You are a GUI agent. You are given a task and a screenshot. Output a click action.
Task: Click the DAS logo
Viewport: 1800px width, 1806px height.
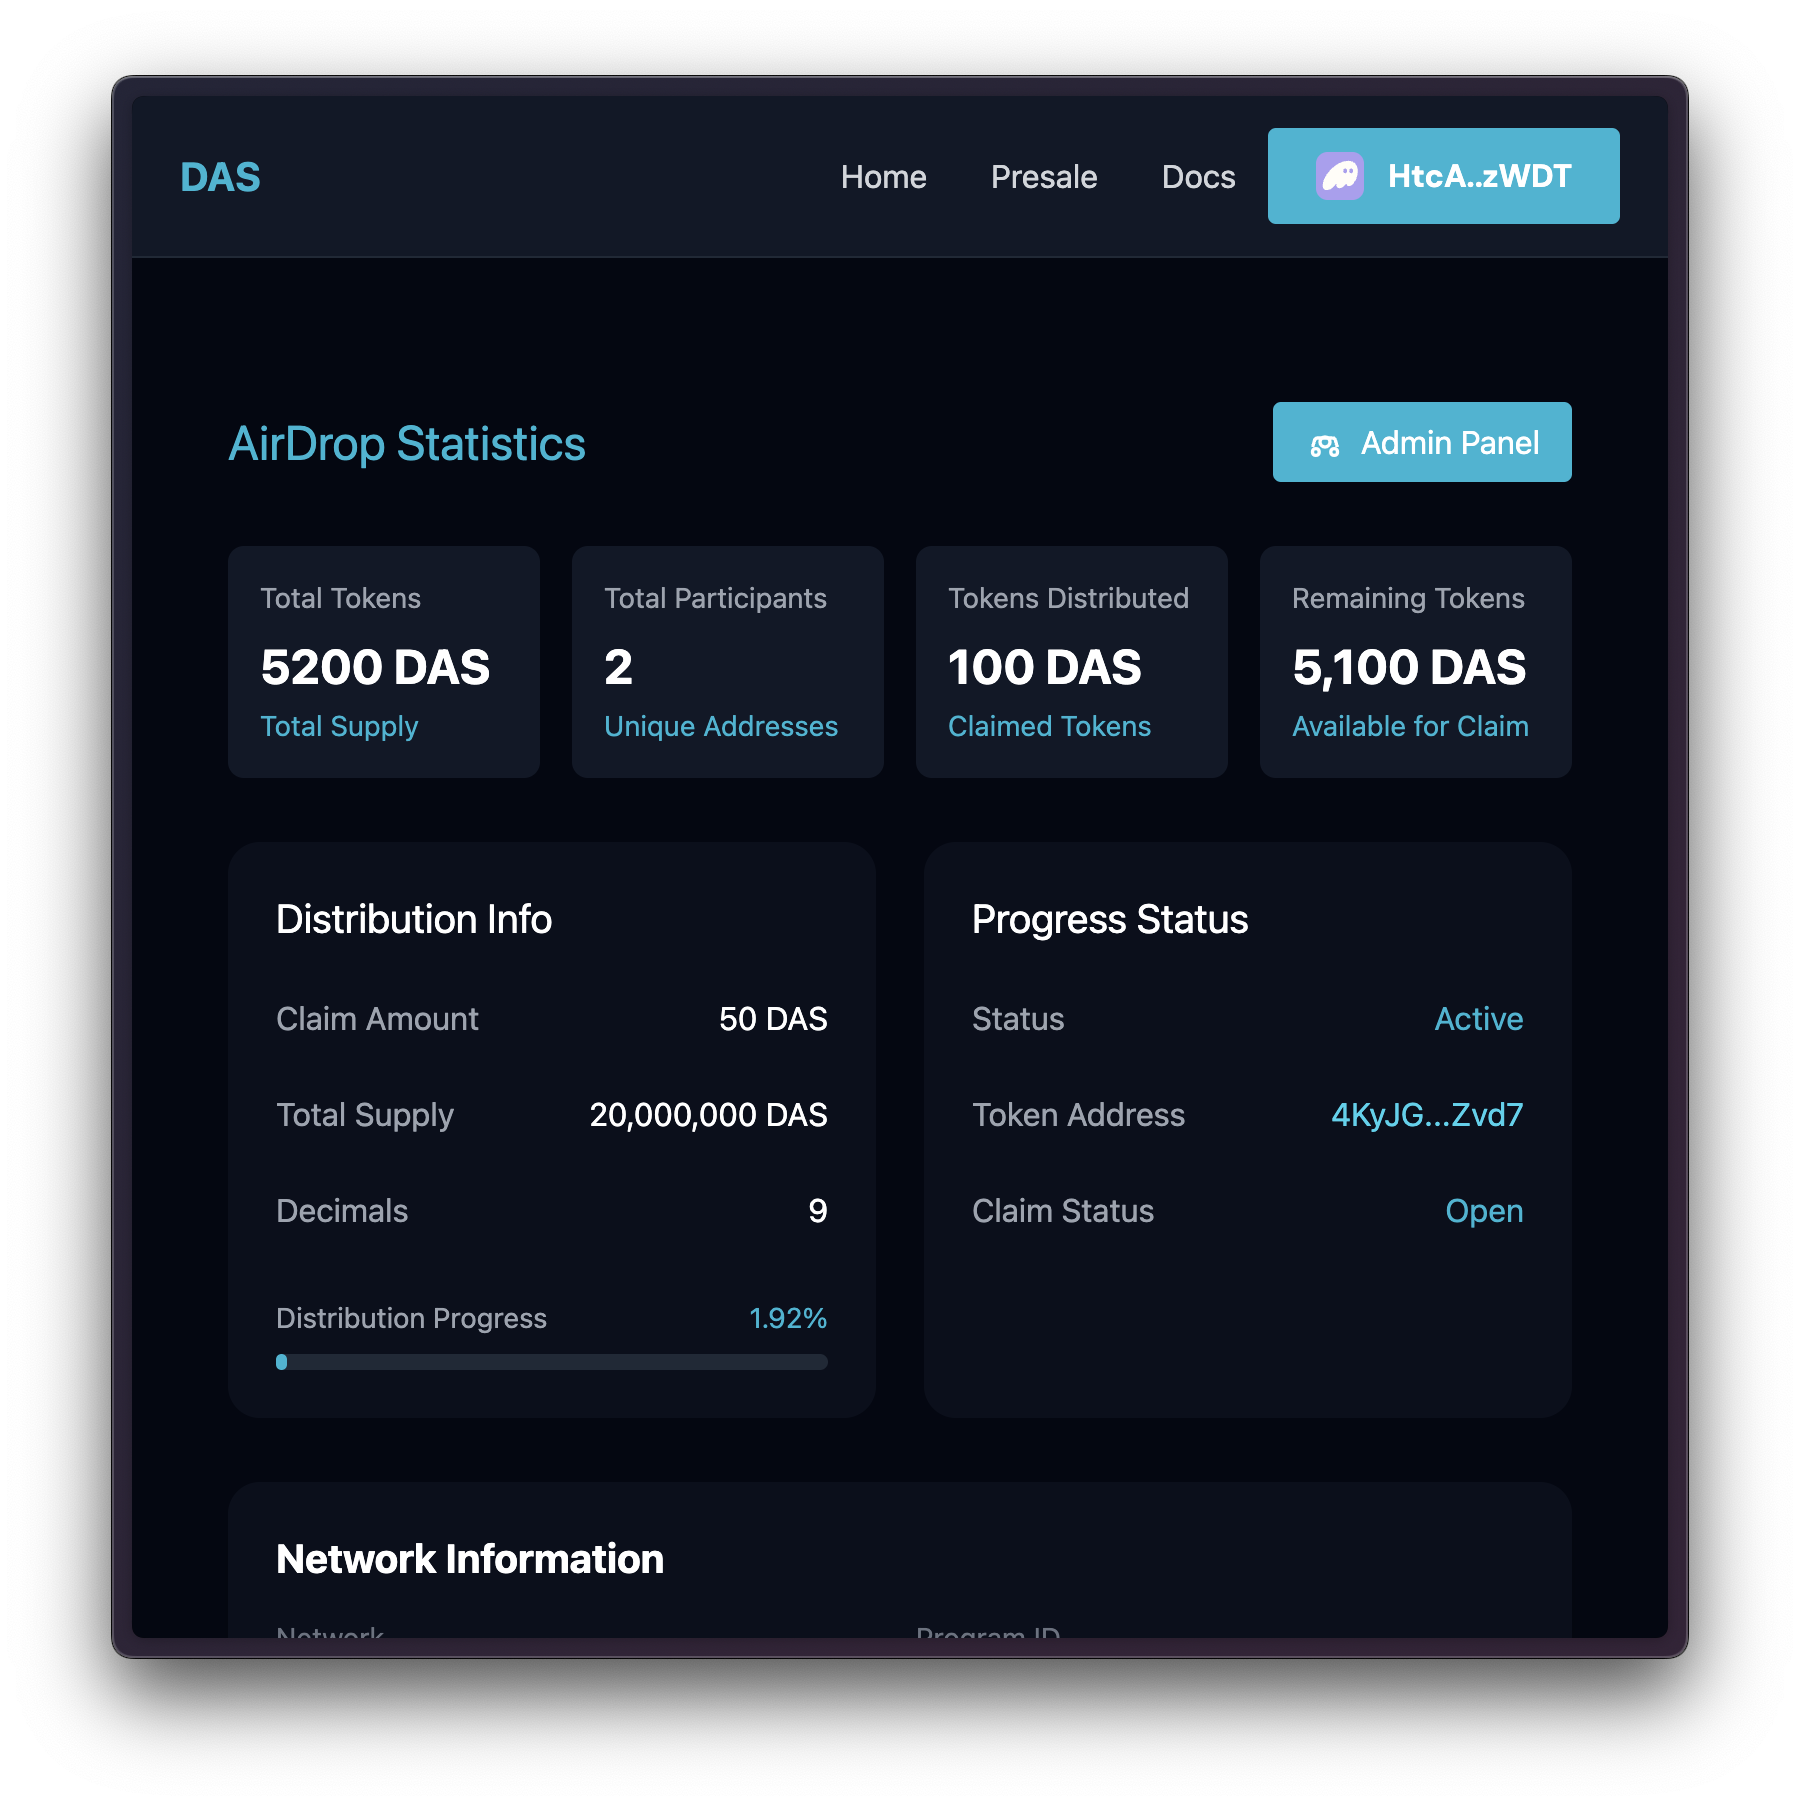[x=220, y=178]
